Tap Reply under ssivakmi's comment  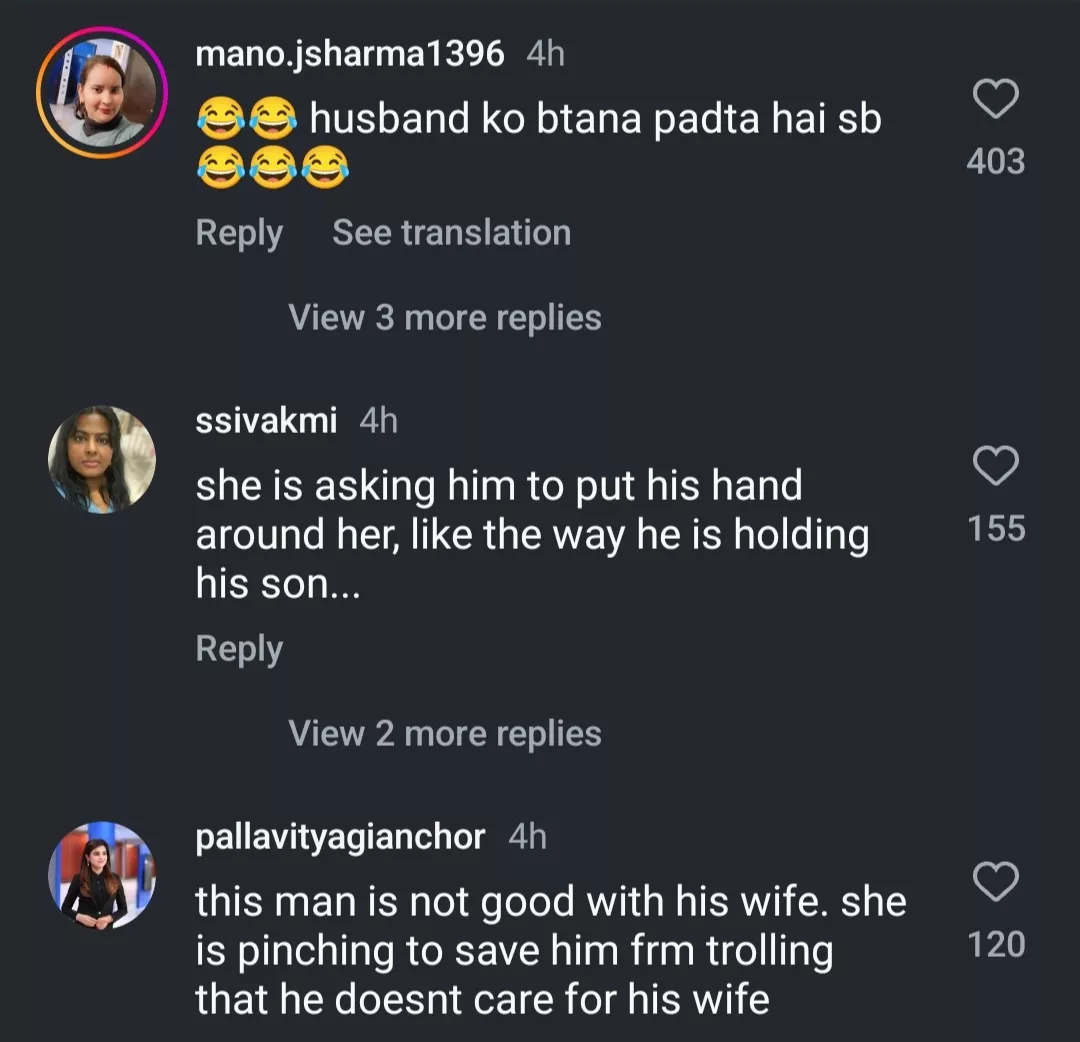pos(238,647)
